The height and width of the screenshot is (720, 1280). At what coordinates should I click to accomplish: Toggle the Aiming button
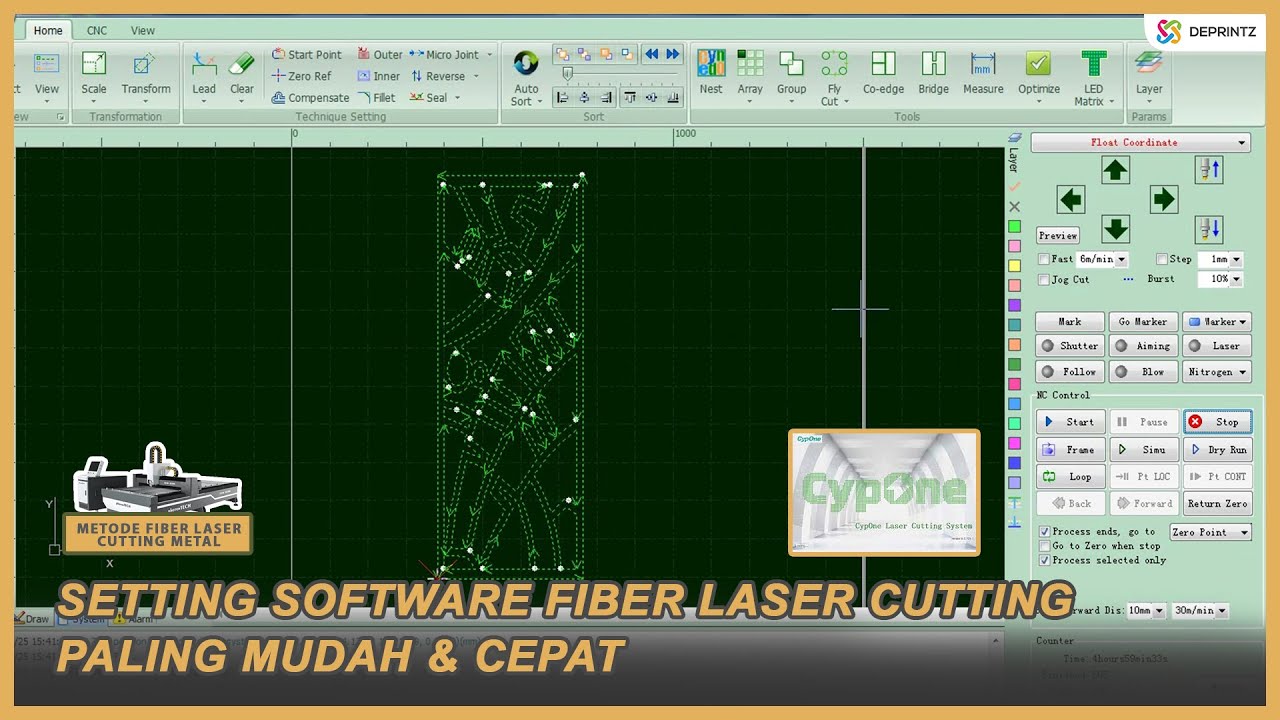point(1143,346)
